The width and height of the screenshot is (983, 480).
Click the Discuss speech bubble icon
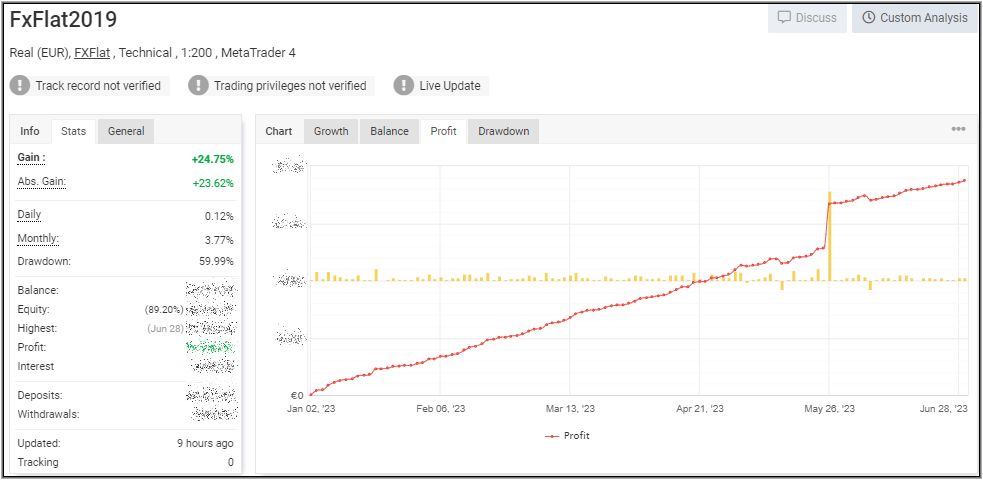click(x=785, y=18)
